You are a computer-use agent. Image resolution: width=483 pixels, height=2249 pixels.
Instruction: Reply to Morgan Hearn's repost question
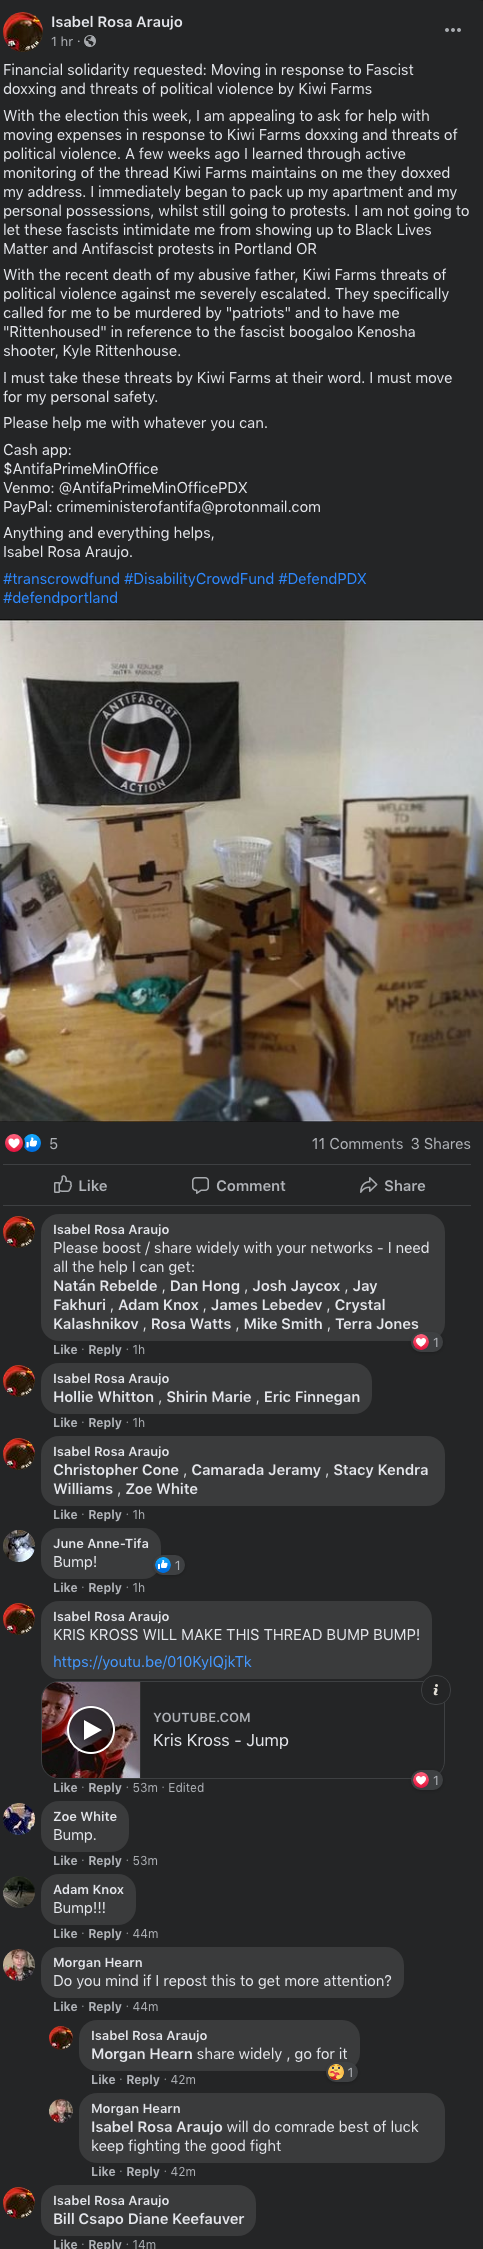coord(104,2006)
